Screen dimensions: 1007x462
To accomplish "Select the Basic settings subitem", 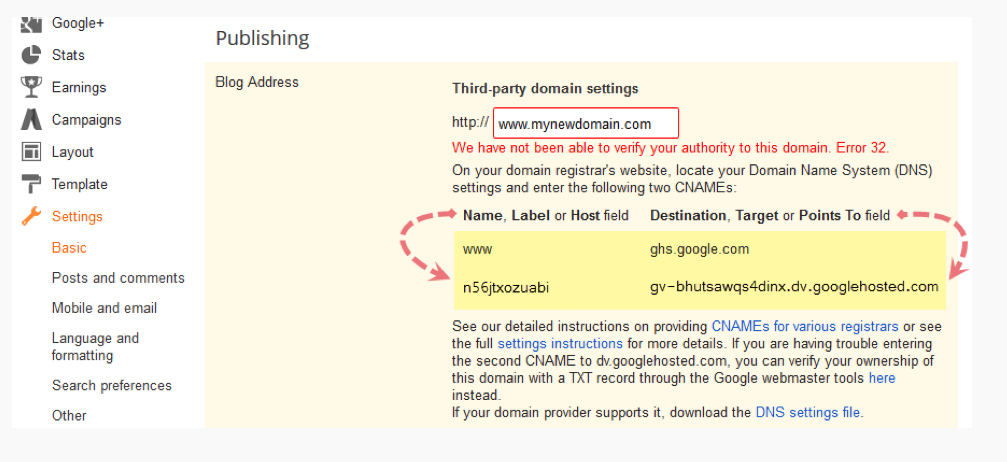I will click(69, 248).
